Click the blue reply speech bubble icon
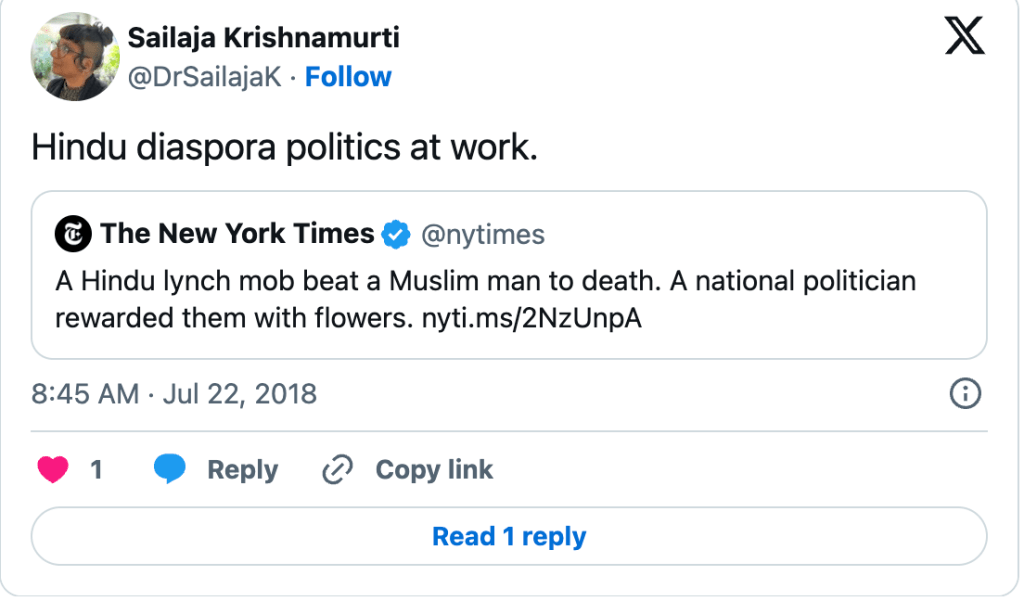1024x601 pixels. click(x=170, y=469)
